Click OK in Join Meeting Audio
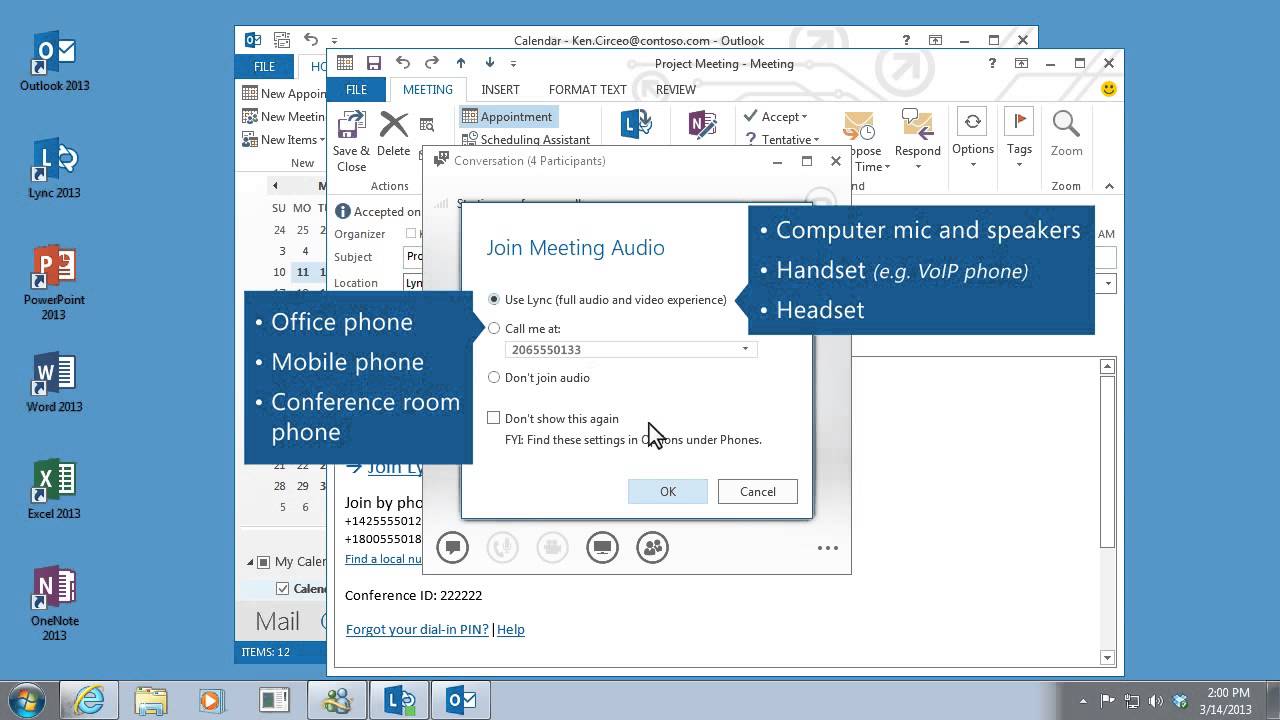 [x=668, y=491]
